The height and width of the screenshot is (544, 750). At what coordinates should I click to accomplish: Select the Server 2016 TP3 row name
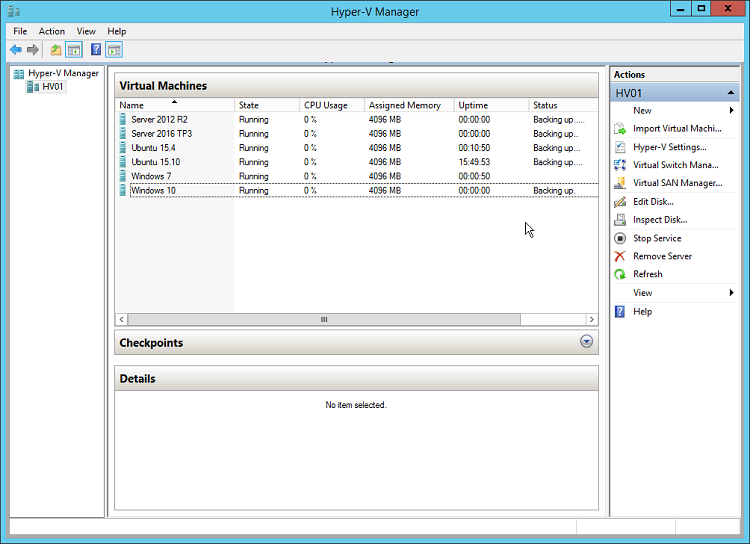(162, 133)
